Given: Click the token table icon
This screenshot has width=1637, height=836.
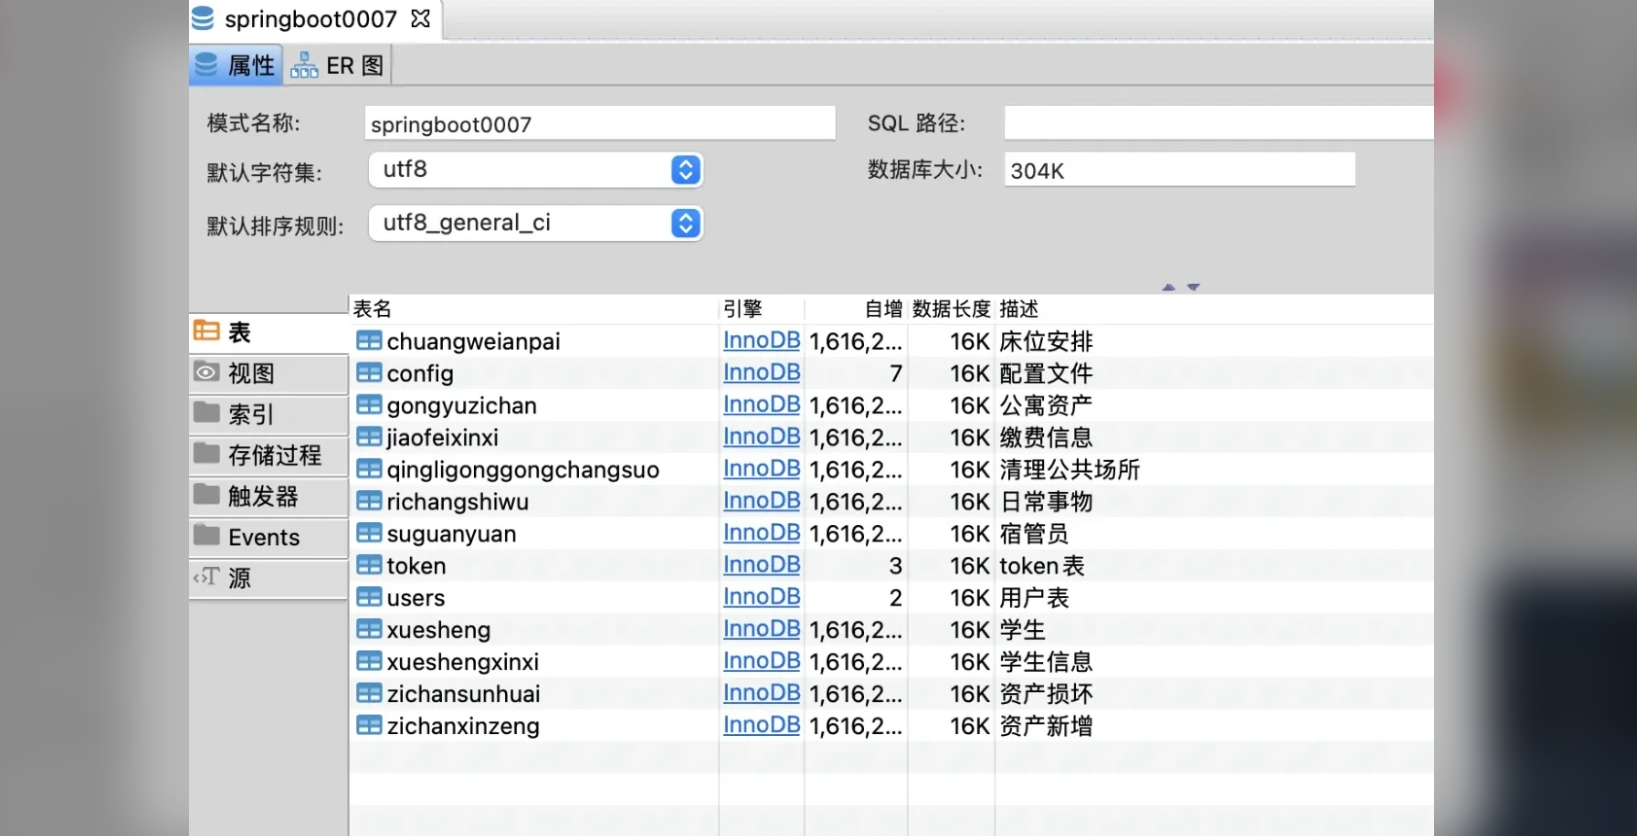Looking at the screenshot, I should pyautogui.click(x=369, y=565).
